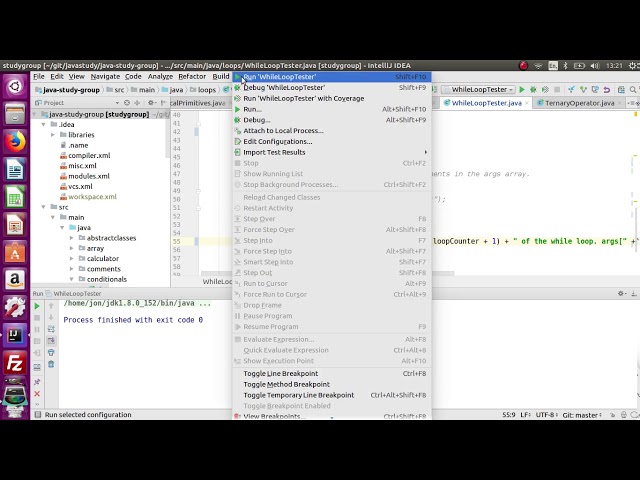Click the Run panel stop square icon
The image size is (640, 480).
coord(37,318)
